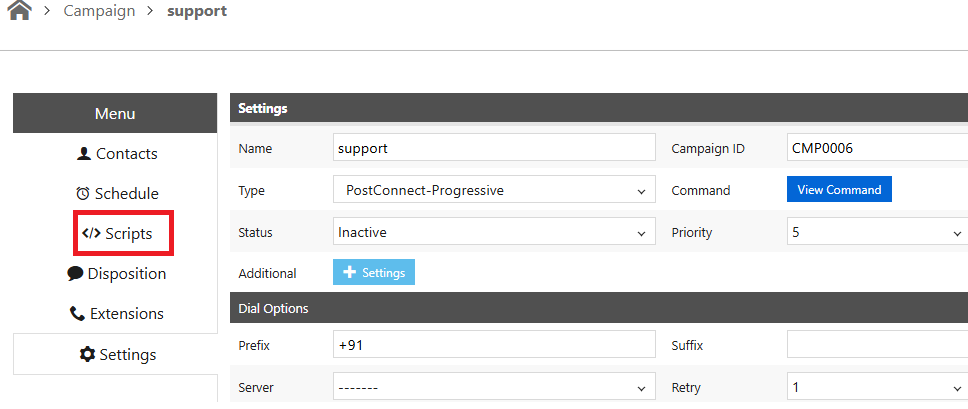Click the plus icon on Additional Settings

click(x=349, y=272)
